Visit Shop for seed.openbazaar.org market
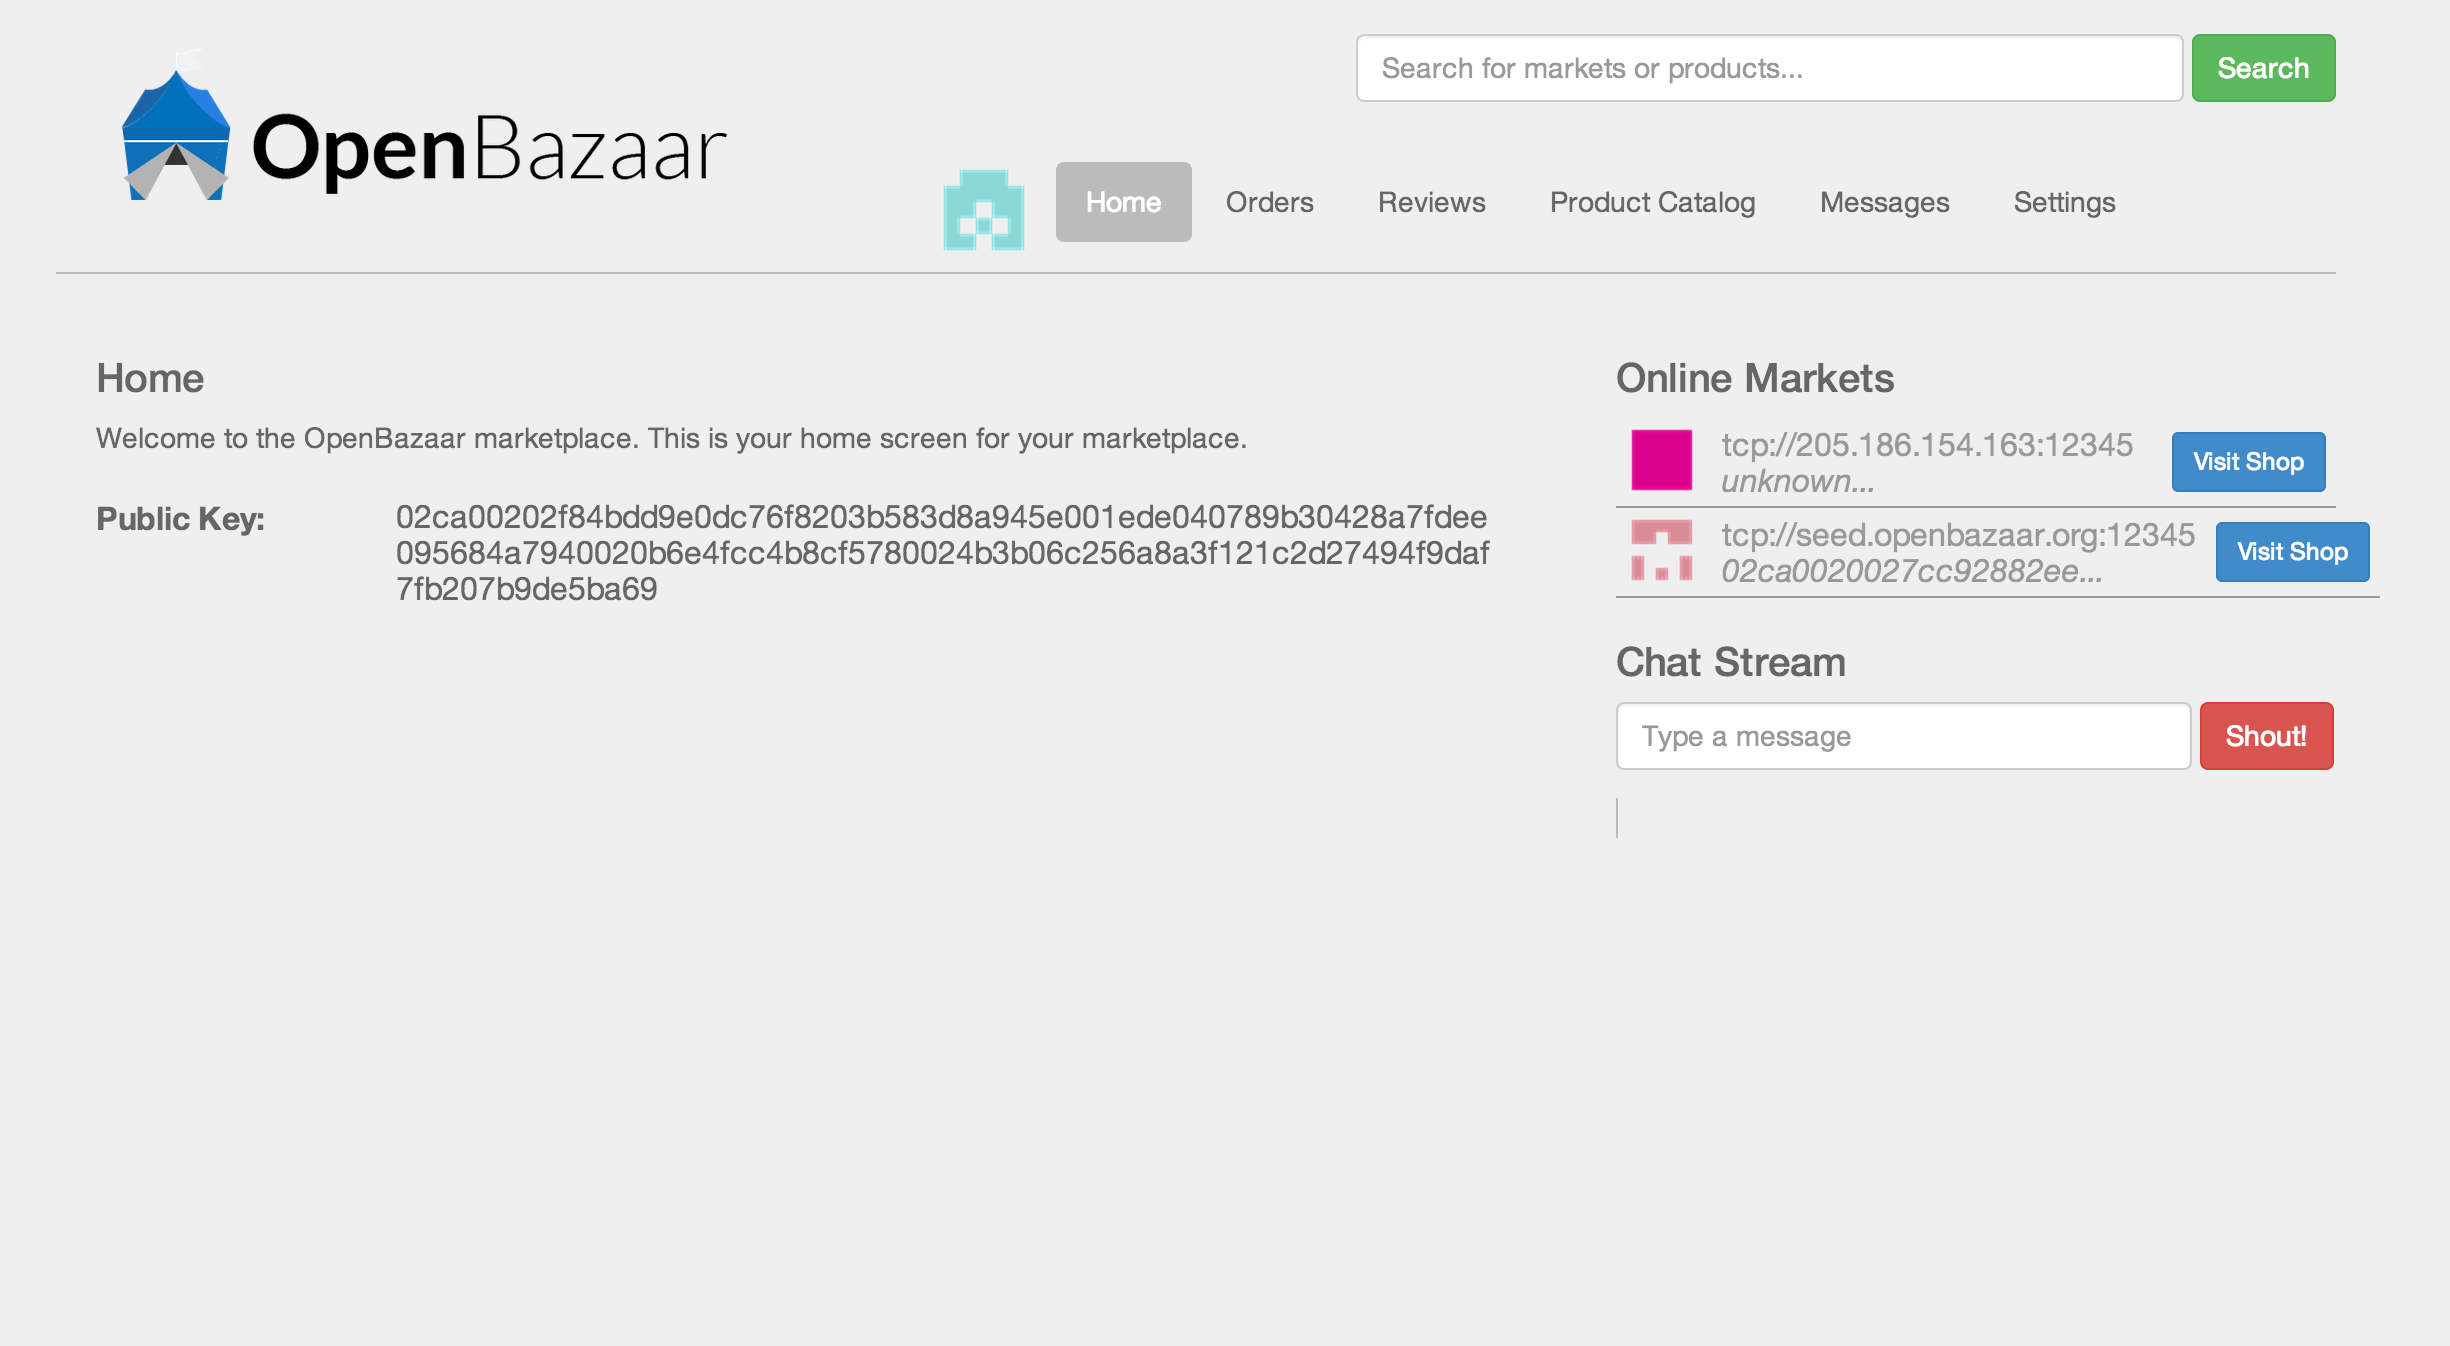This screenshot has height=1346, width=2450. pyautogui.click(x=2292, y=552)
